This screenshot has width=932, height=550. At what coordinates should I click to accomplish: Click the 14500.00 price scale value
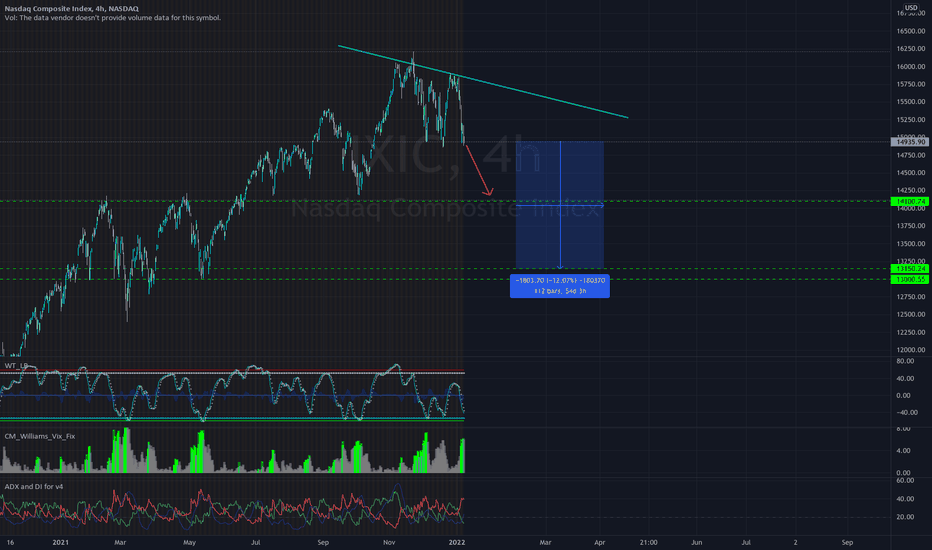[911, 172]
